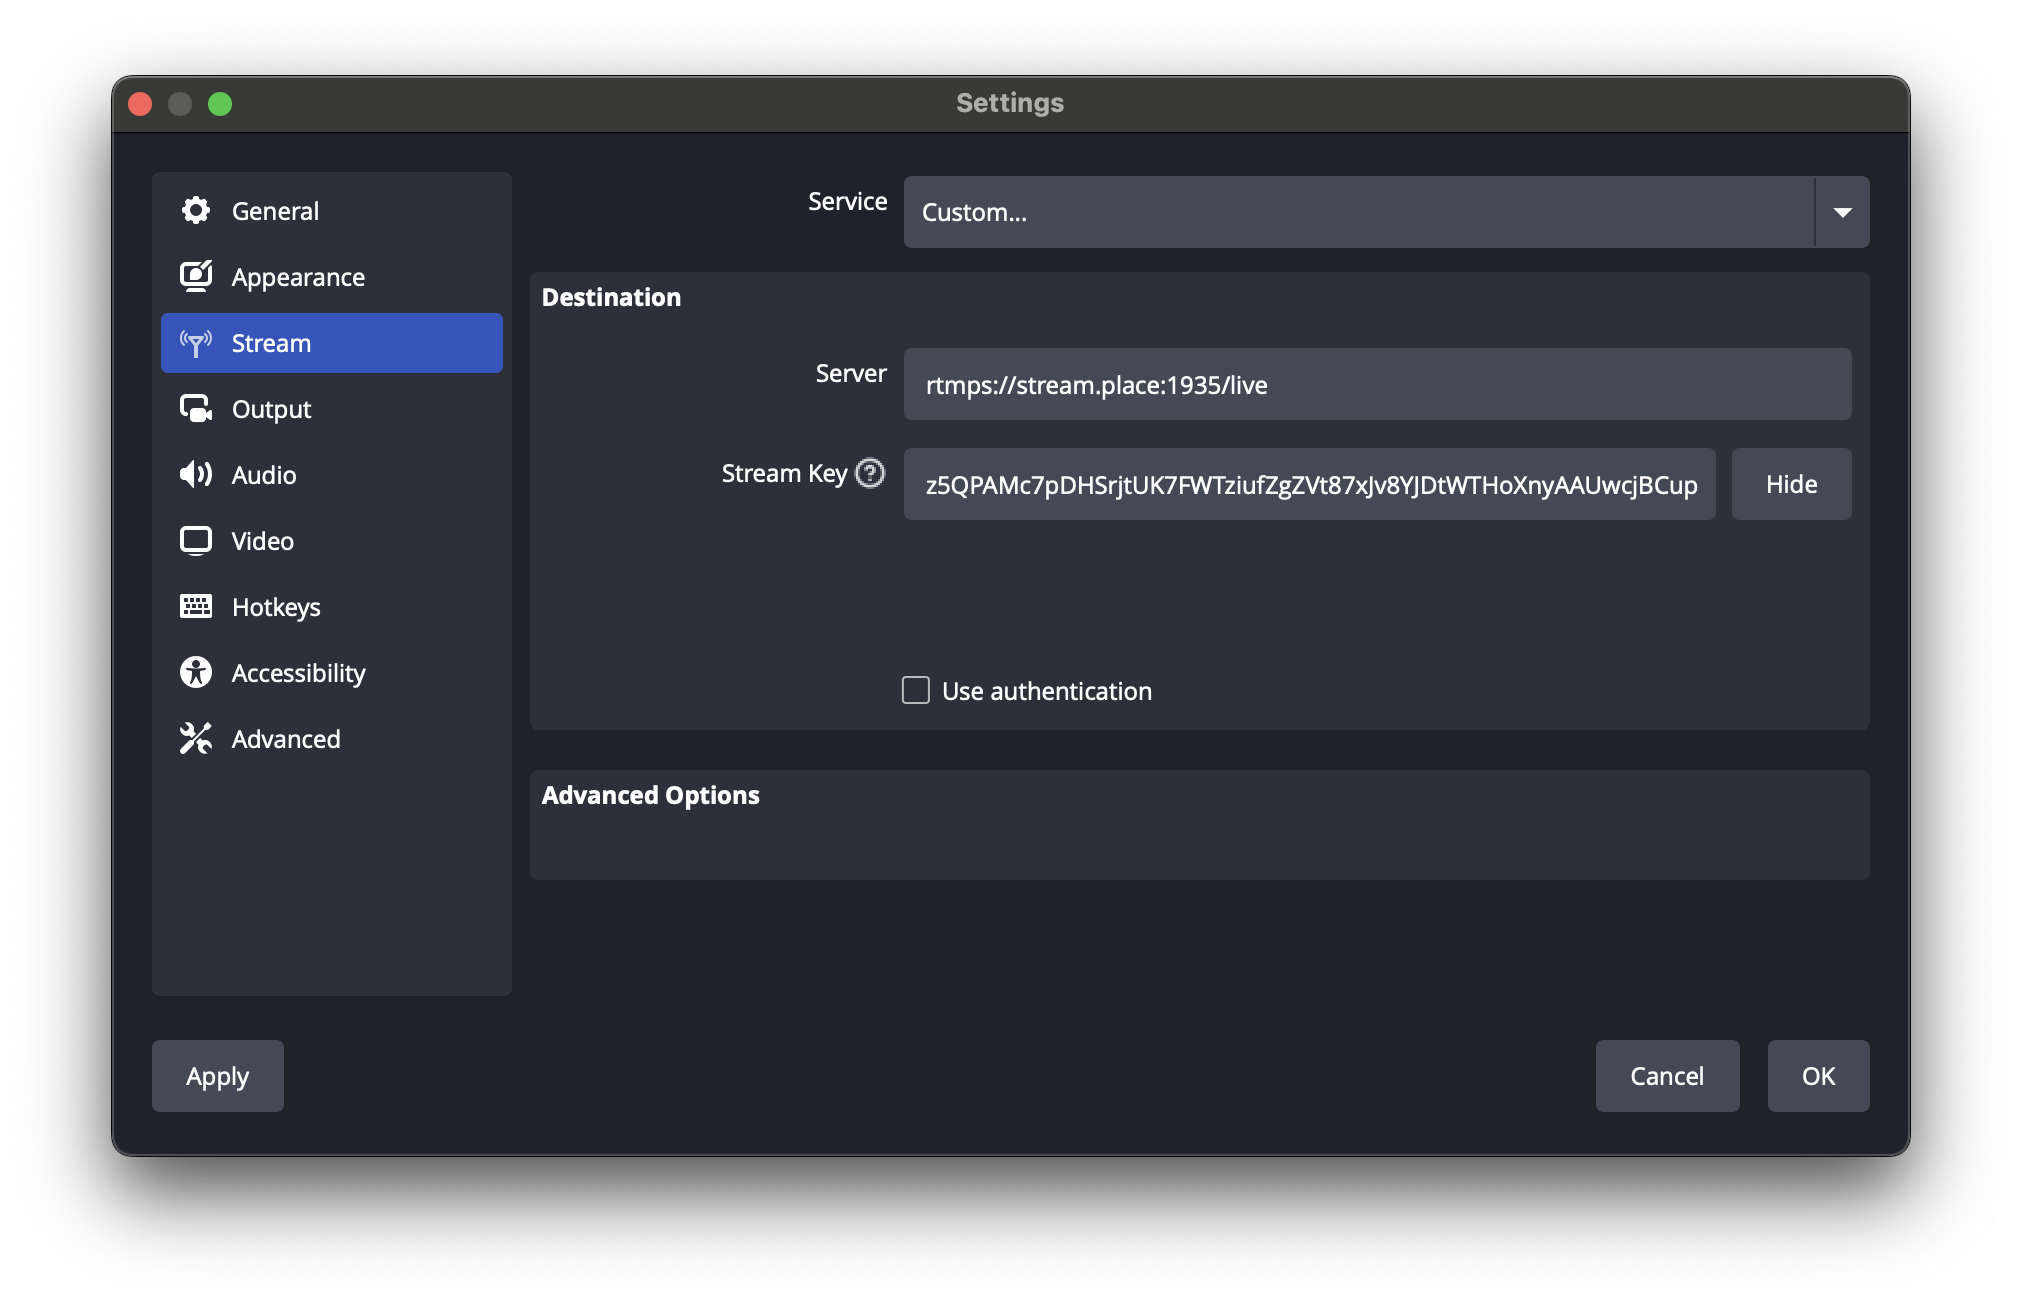This screenshot has height=1304, width=2022.
Task: Click the Accessibility person icon
Action: click(196, 672)
